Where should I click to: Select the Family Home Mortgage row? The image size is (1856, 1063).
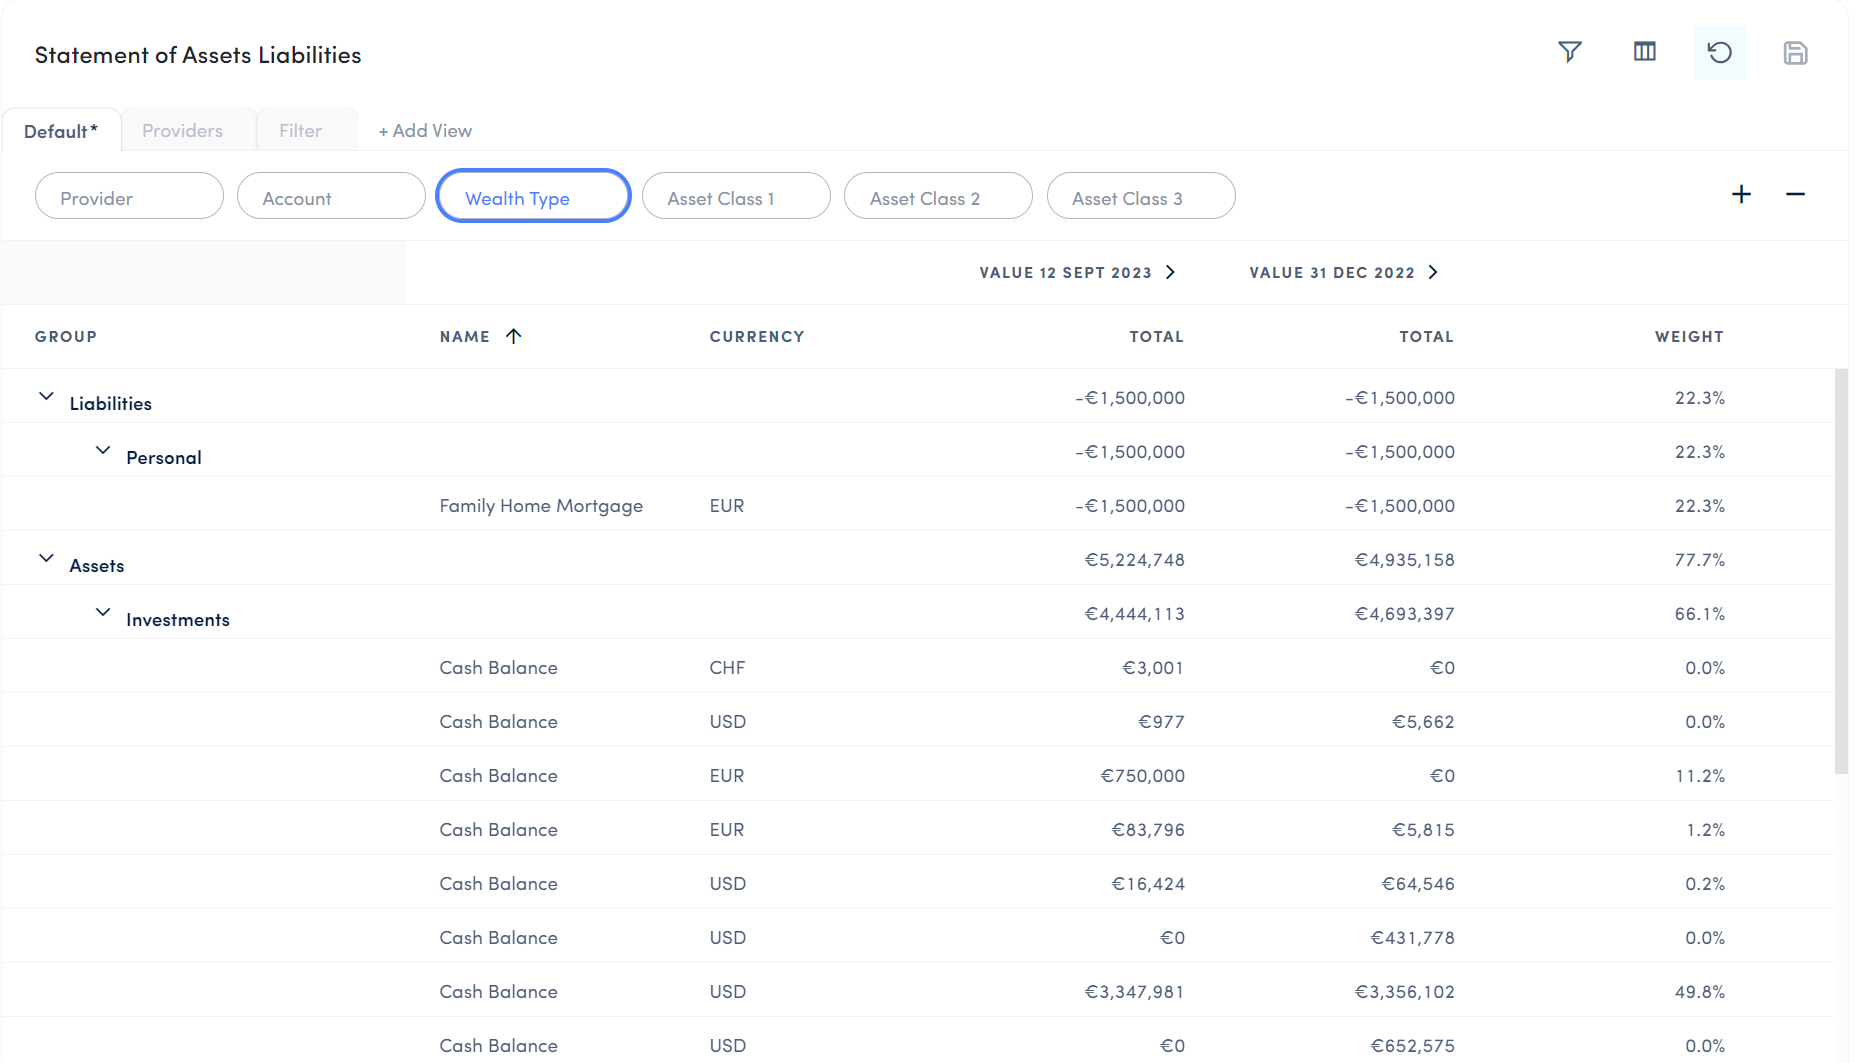pos(541,506)
